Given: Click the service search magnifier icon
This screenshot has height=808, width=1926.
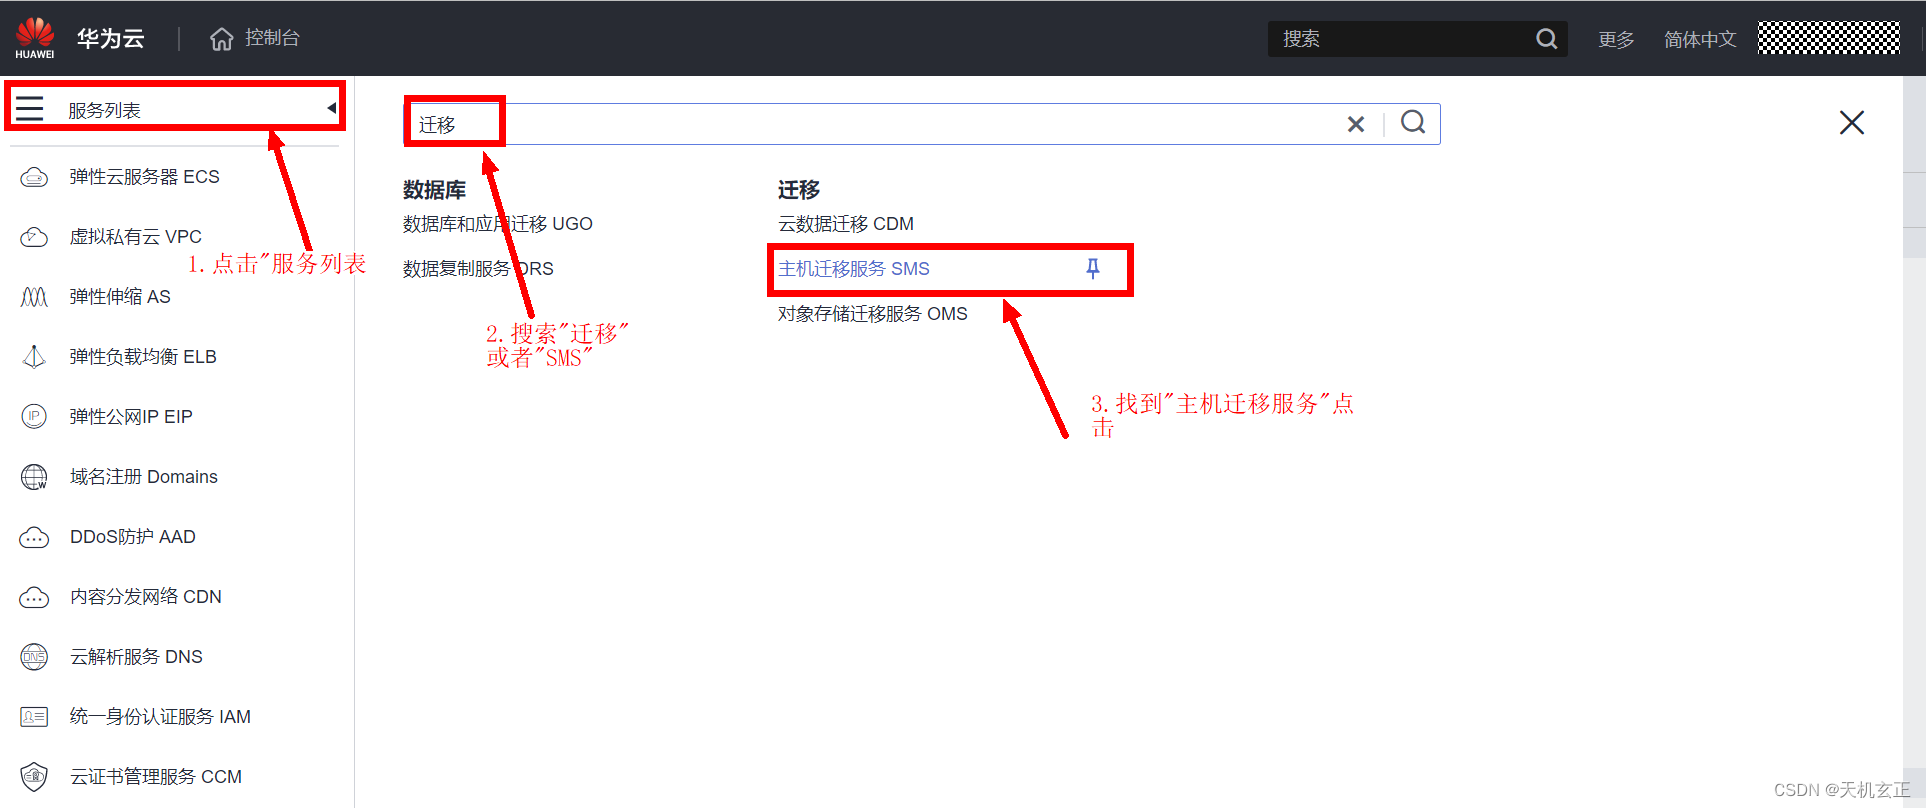Looking at the screenshot, I should click(x=1413, y=122).
